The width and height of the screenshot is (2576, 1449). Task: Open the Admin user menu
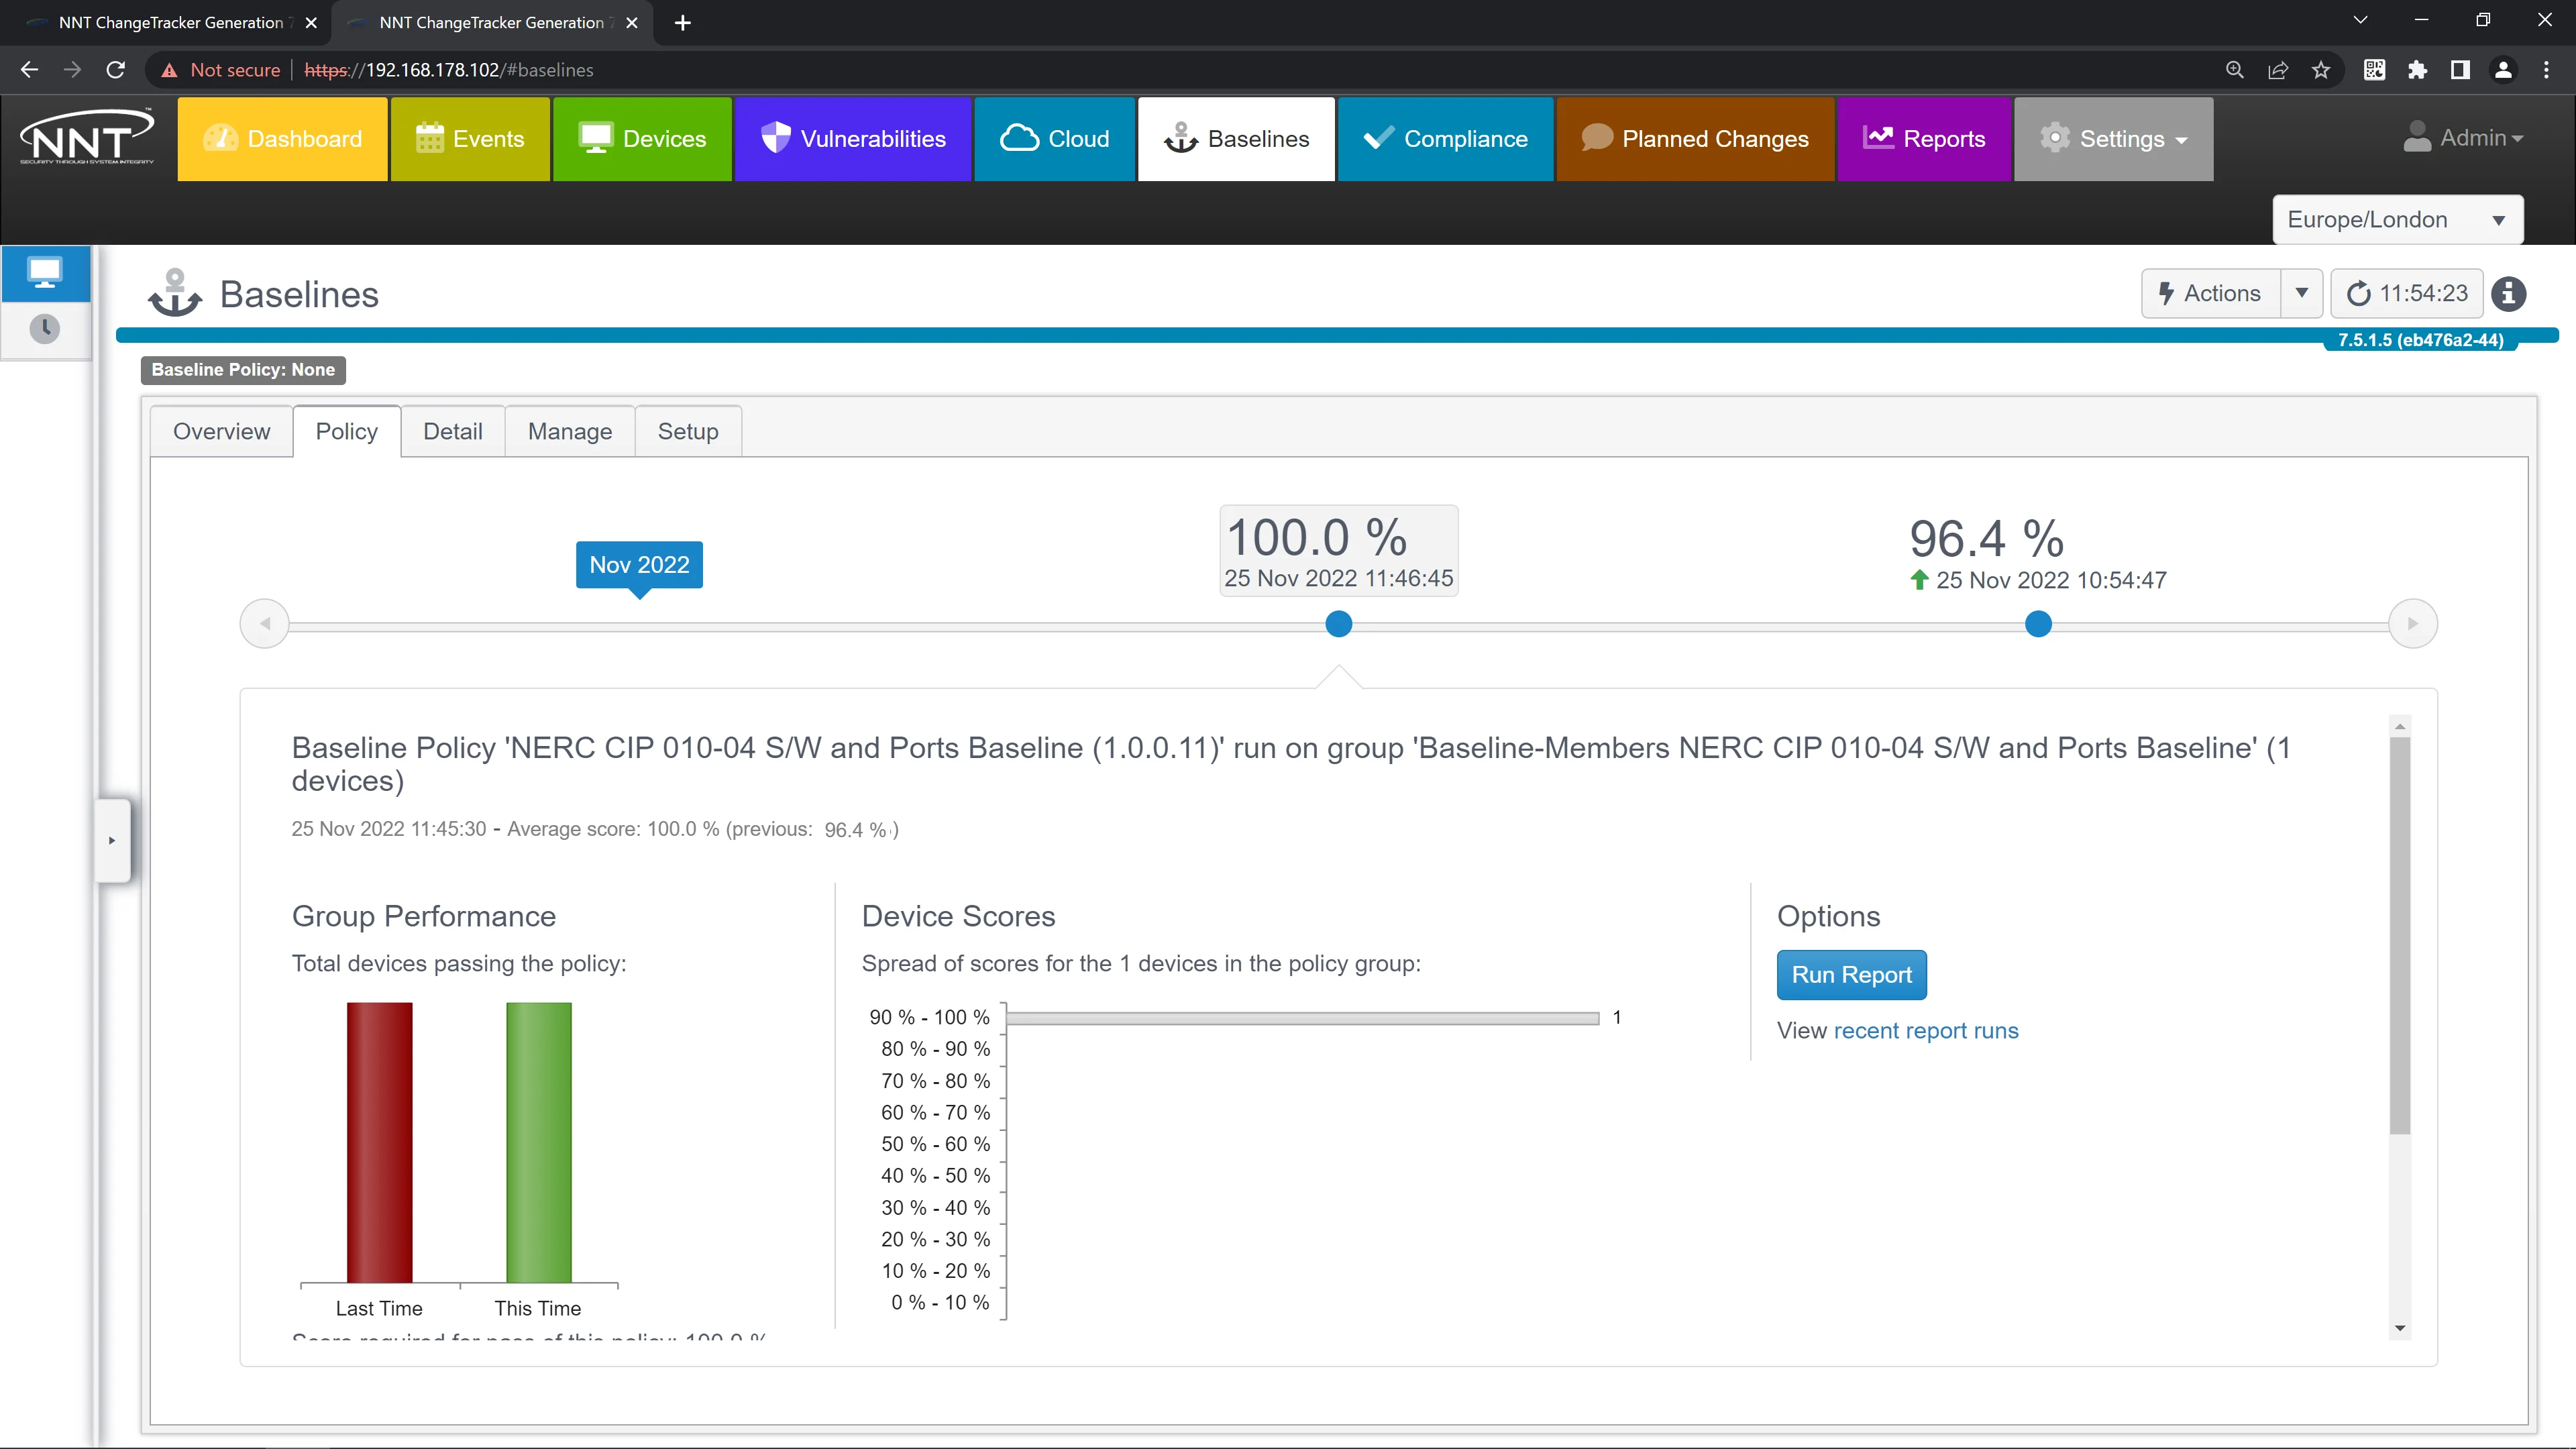pyautogui.click(x=2463, y=138)
